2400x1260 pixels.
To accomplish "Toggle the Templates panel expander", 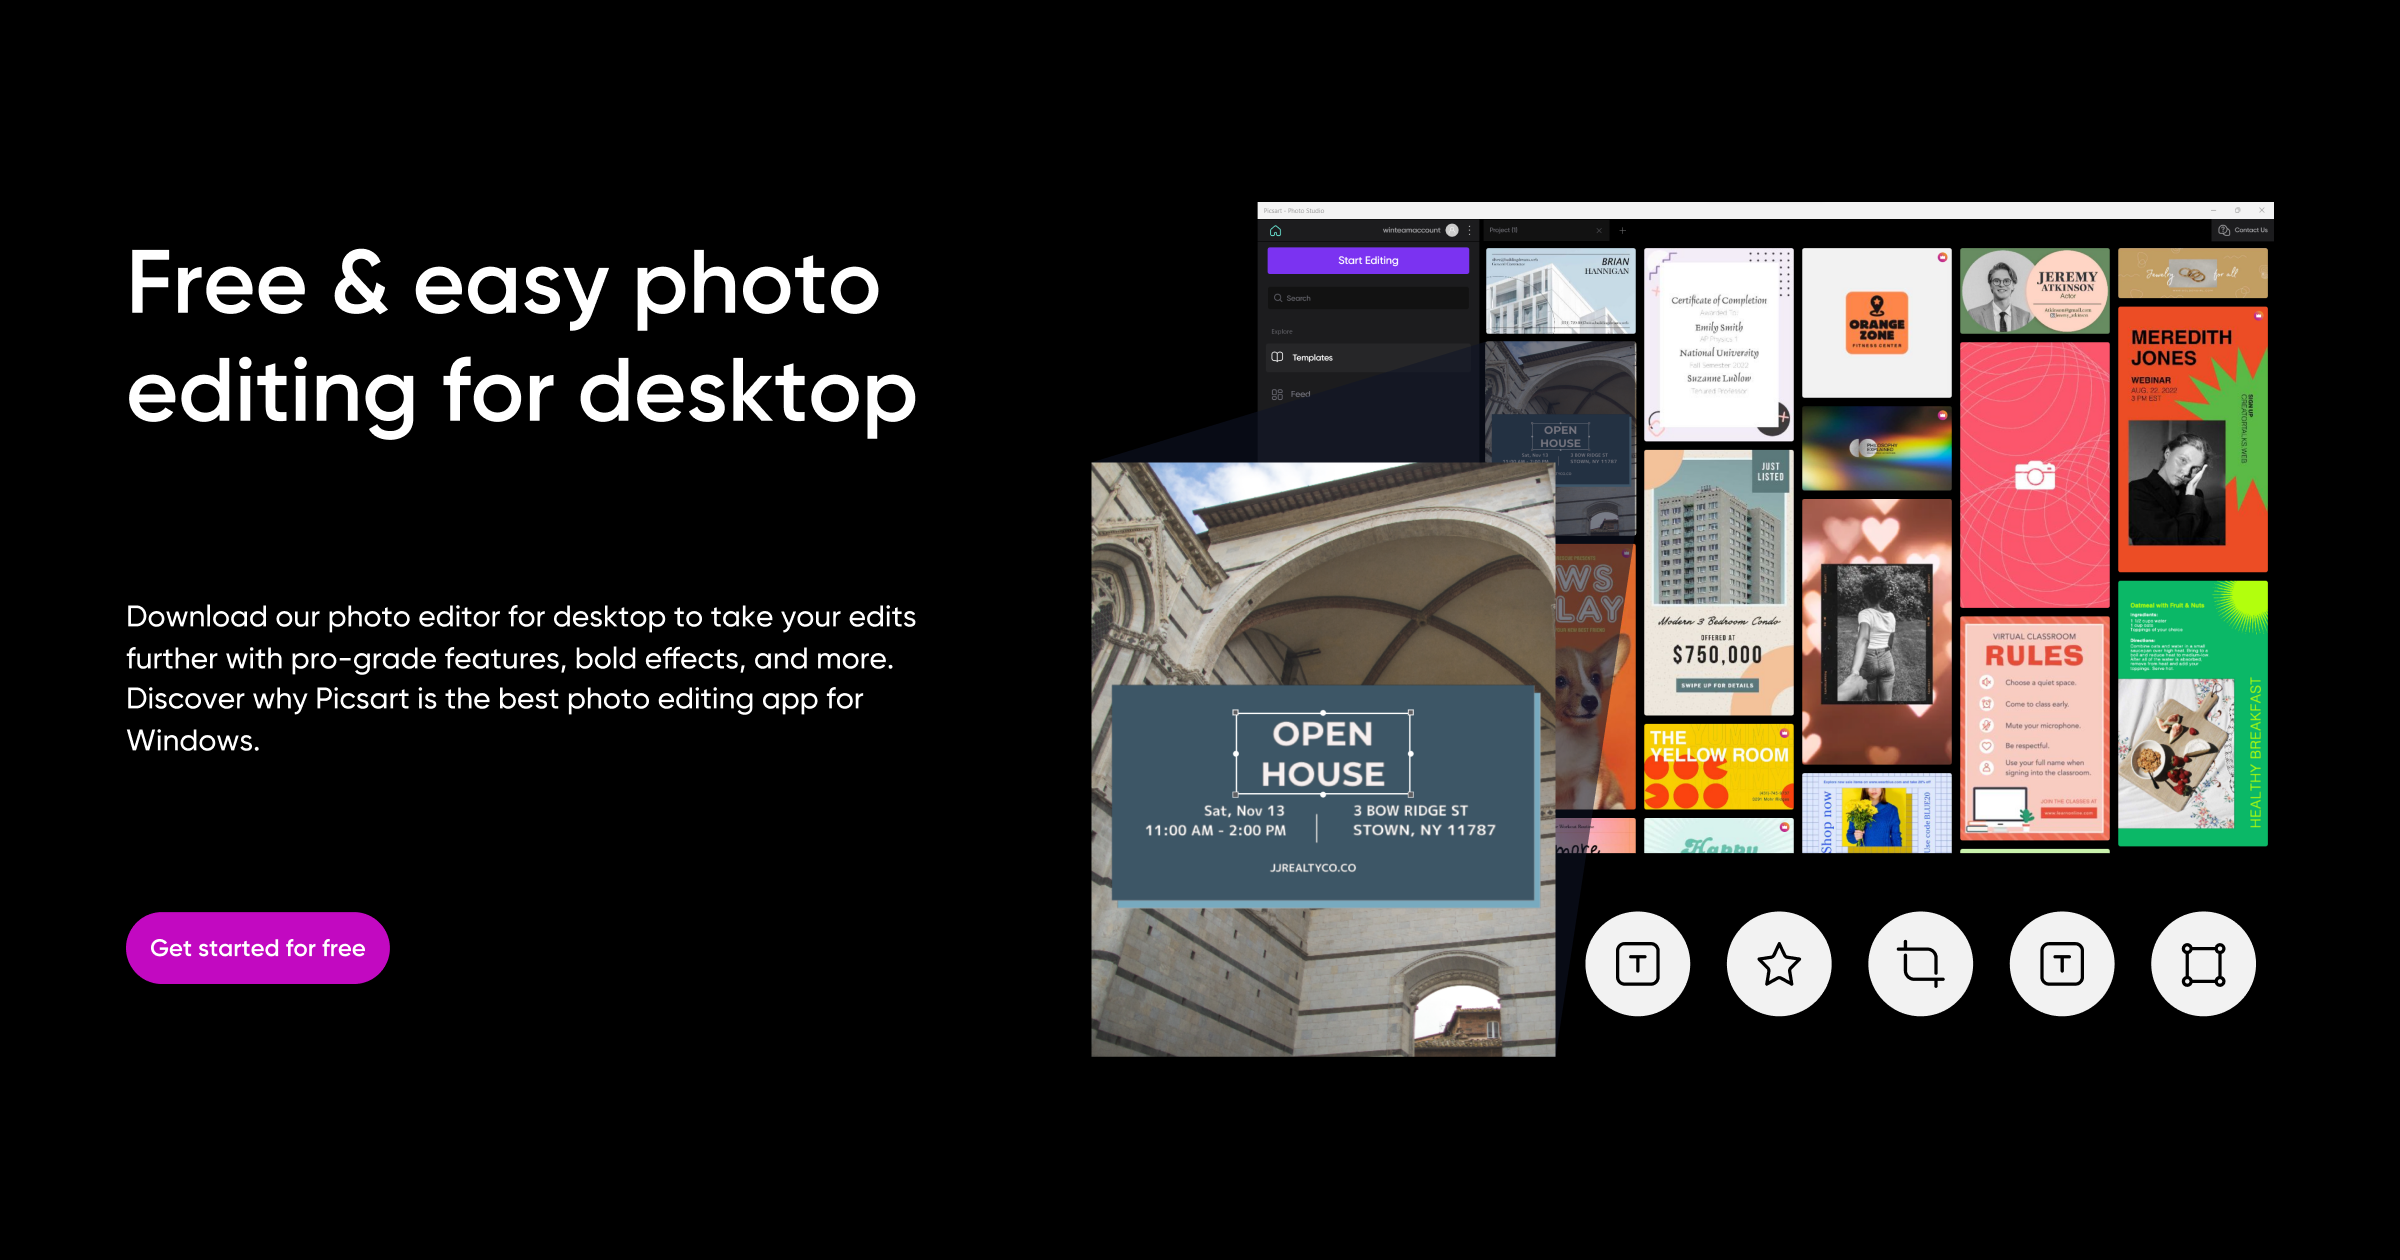I will coord(1310,357).
